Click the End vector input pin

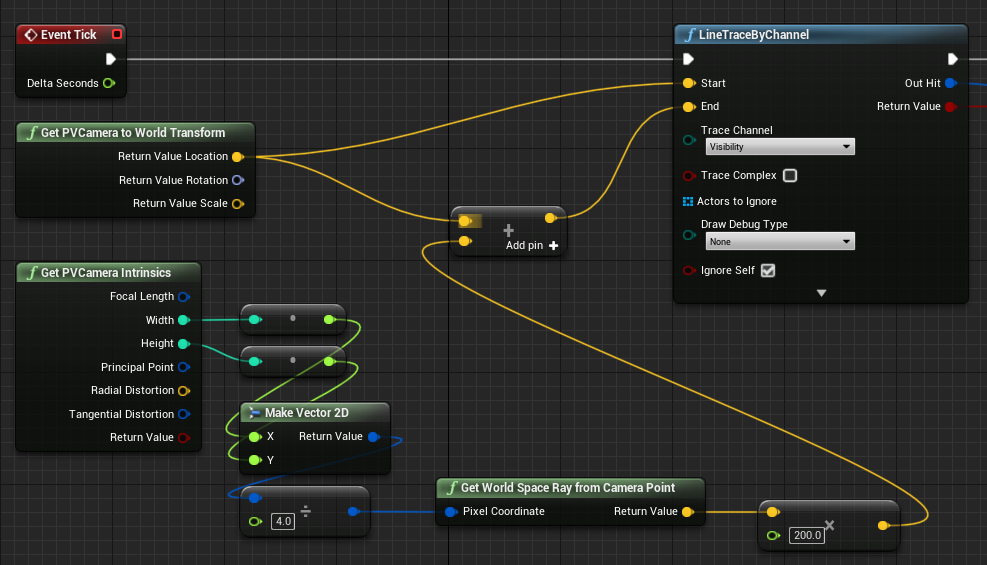tap(689, 107)
